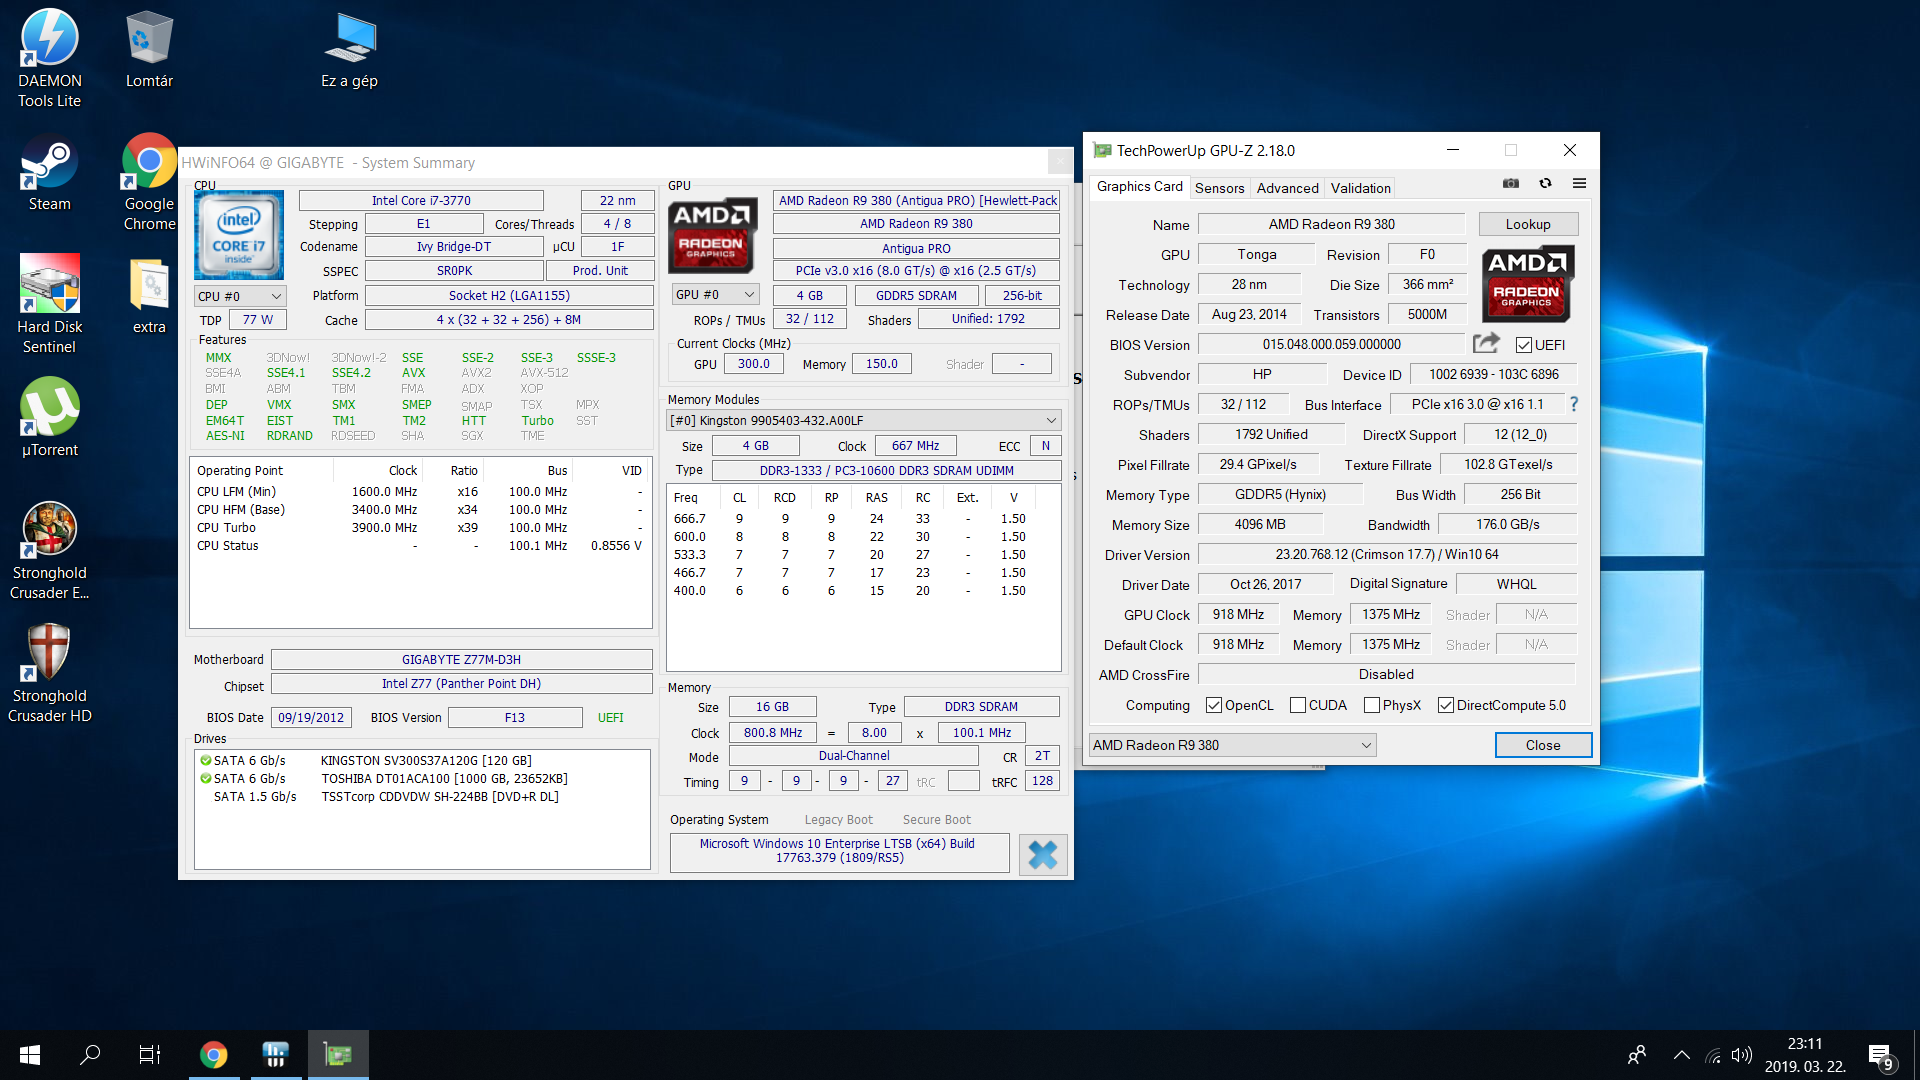Click the CPU Turbo operating point row
The width and height of the screenshot is (1920, 1080).
click(x=420, y=527)
